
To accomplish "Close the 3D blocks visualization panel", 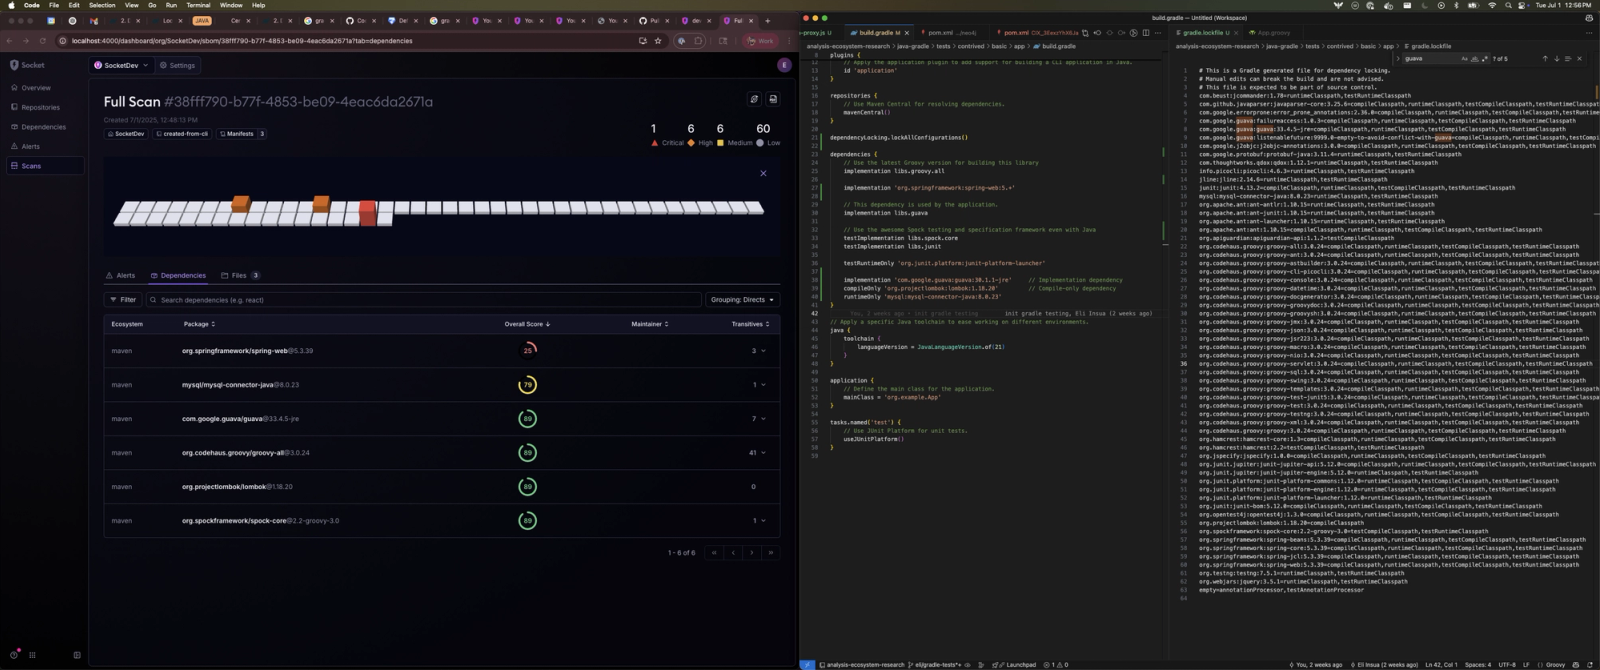I will [763, 173].
